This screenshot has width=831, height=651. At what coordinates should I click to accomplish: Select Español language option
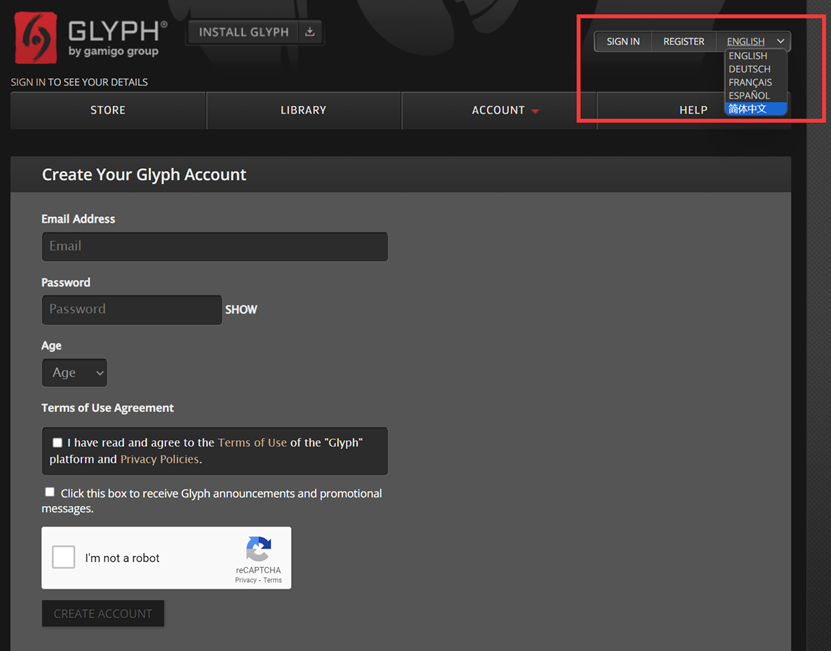pyautogui.click(x=749, y=95)
